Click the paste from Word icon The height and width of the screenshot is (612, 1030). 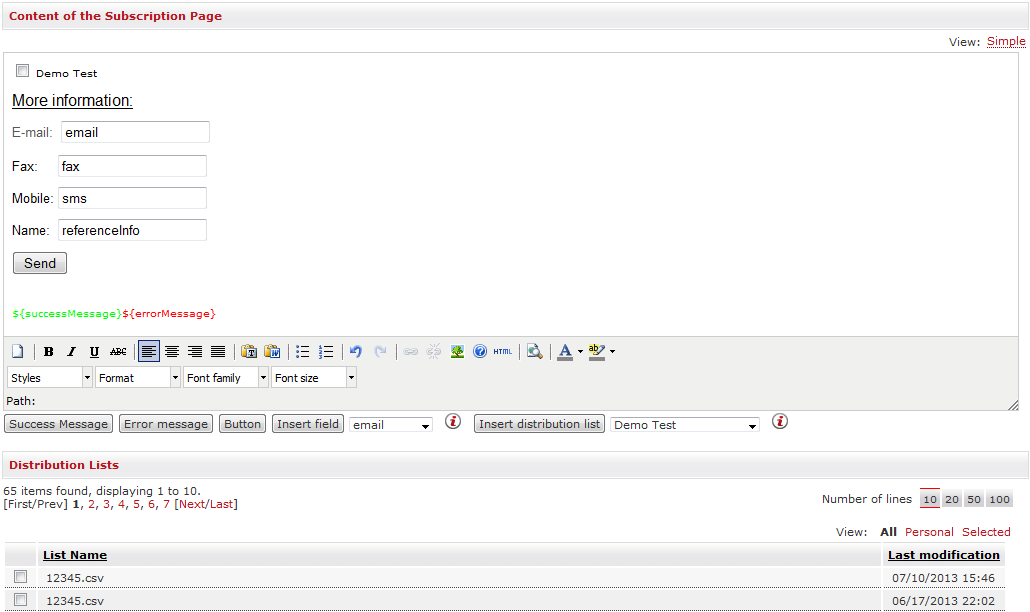coord(271,352)
